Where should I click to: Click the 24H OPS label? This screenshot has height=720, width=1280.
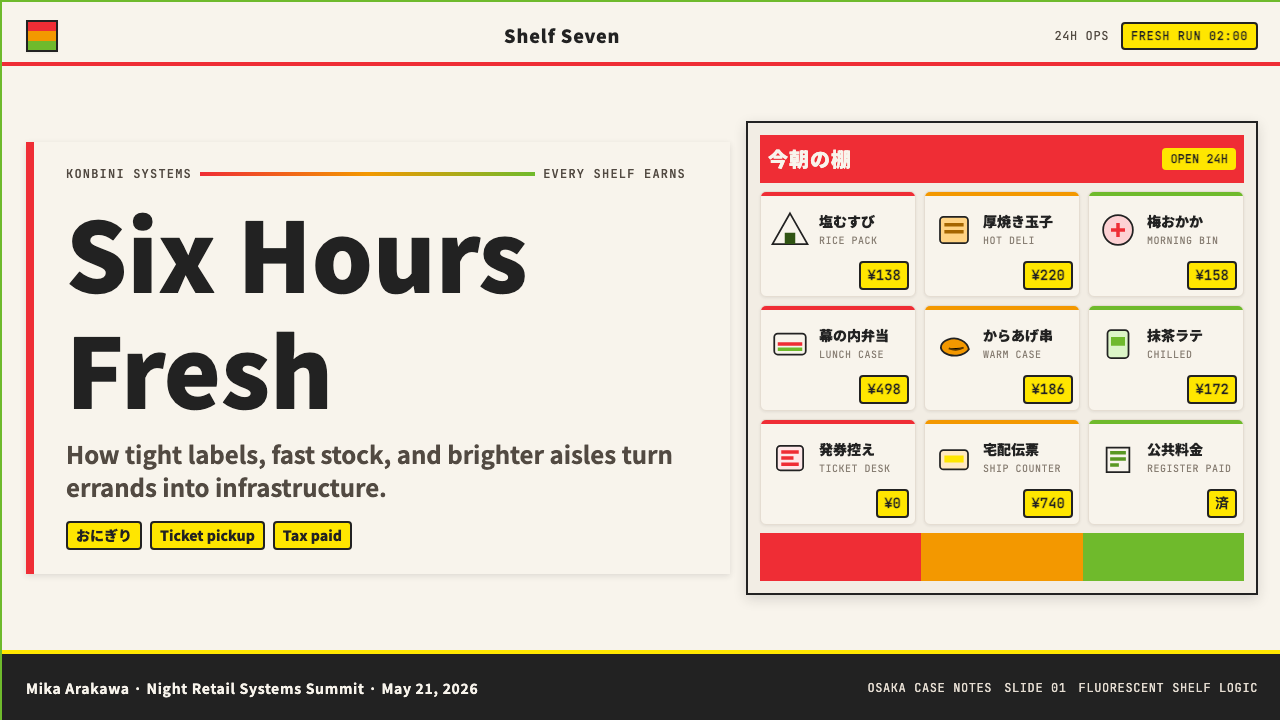click(x=1082, y=36)
